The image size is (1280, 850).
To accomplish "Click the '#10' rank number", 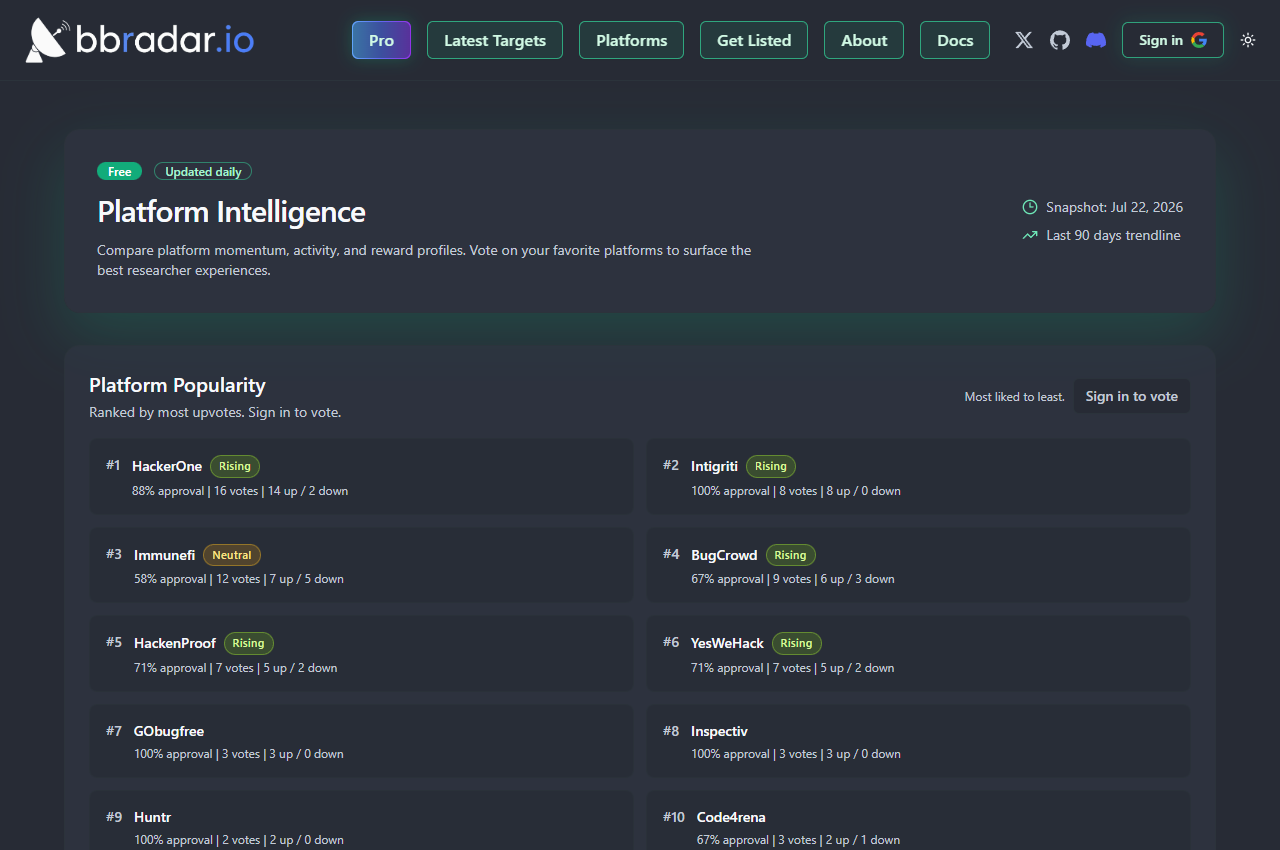I will (674, 817).
